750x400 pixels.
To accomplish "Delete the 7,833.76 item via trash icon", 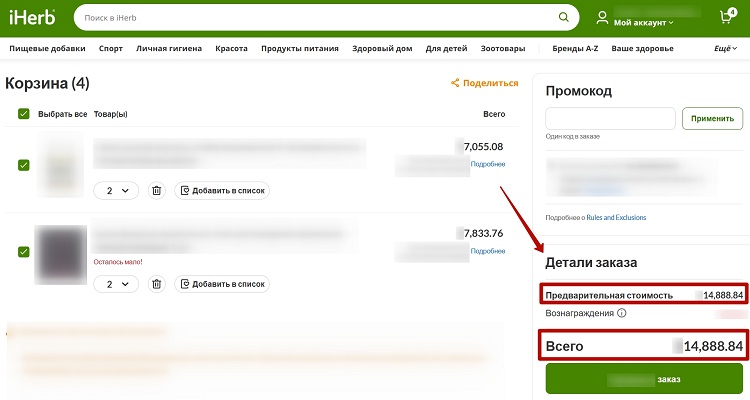I will 156,284.
